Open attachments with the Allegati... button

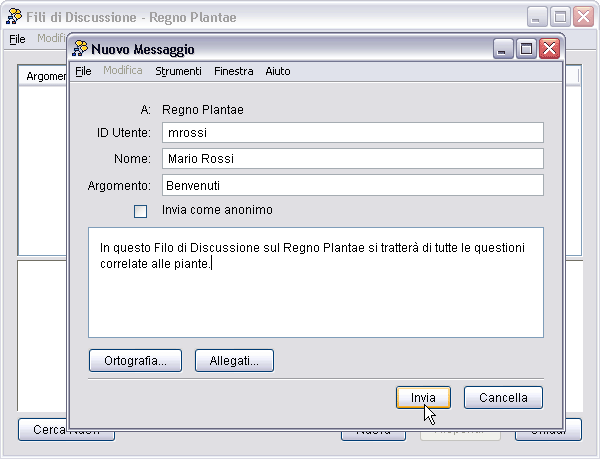click(234, 360)
